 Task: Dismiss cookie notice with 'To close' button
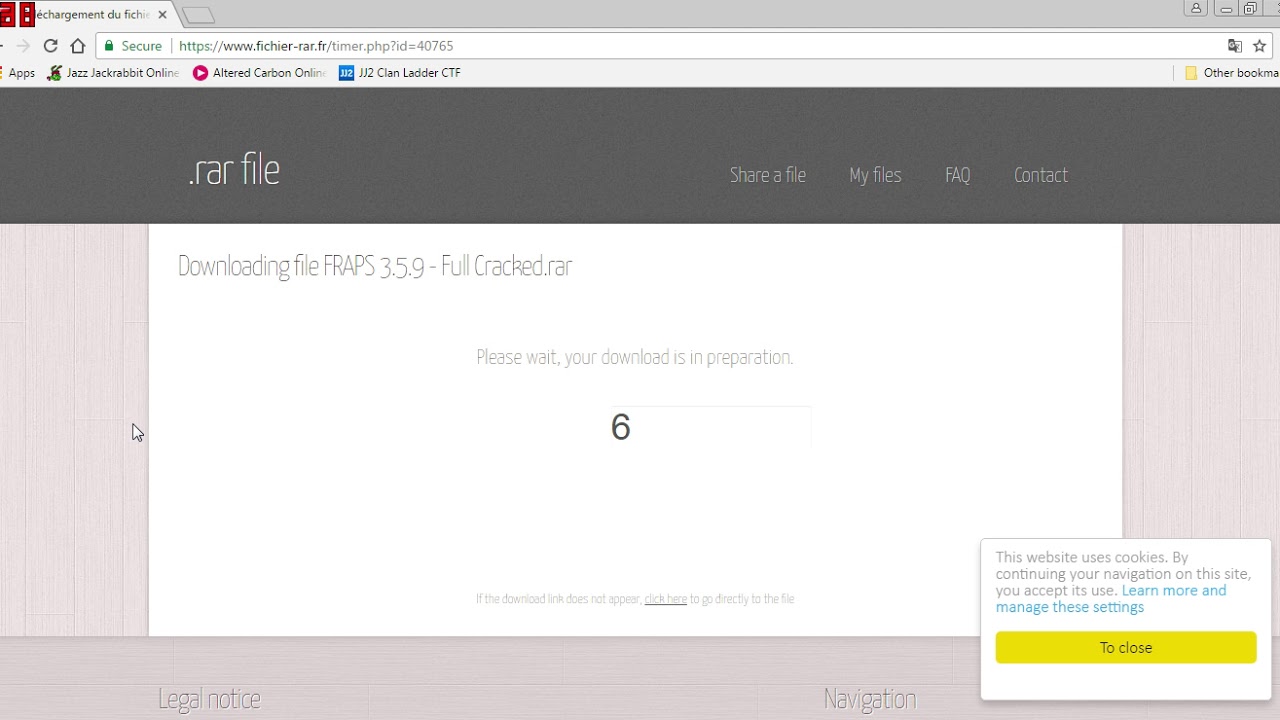point(1126,647)
